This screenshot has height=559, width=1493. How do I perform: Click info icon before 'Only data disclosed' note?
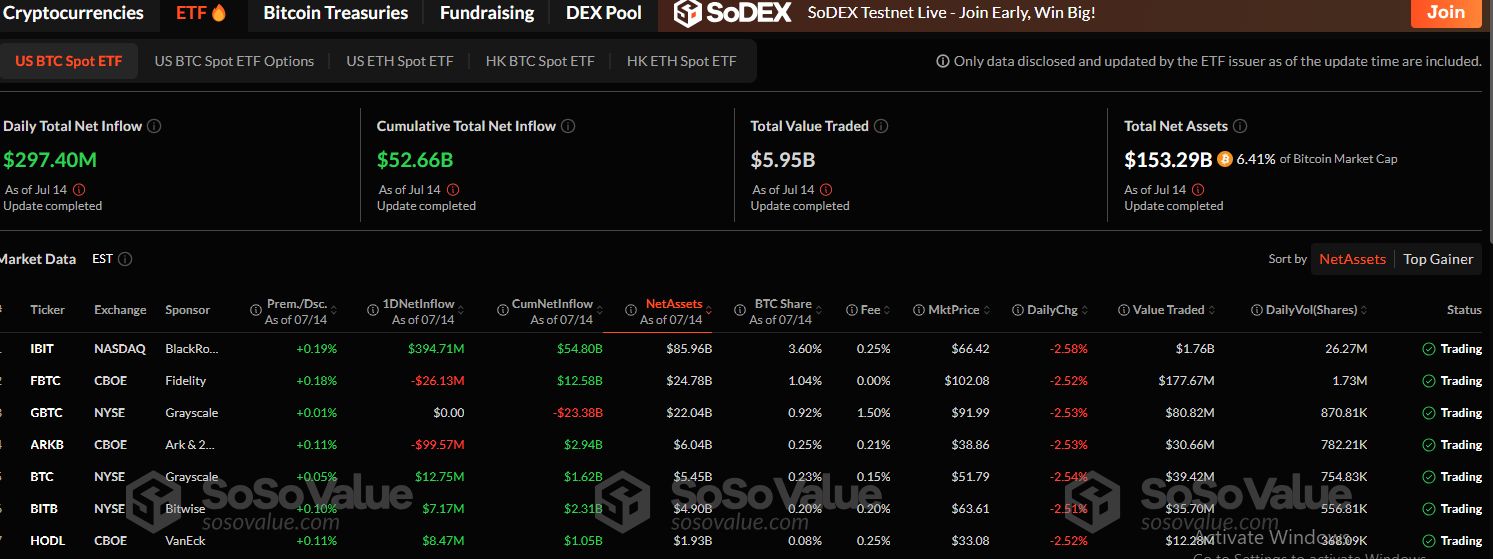click(x=943, y=61)
